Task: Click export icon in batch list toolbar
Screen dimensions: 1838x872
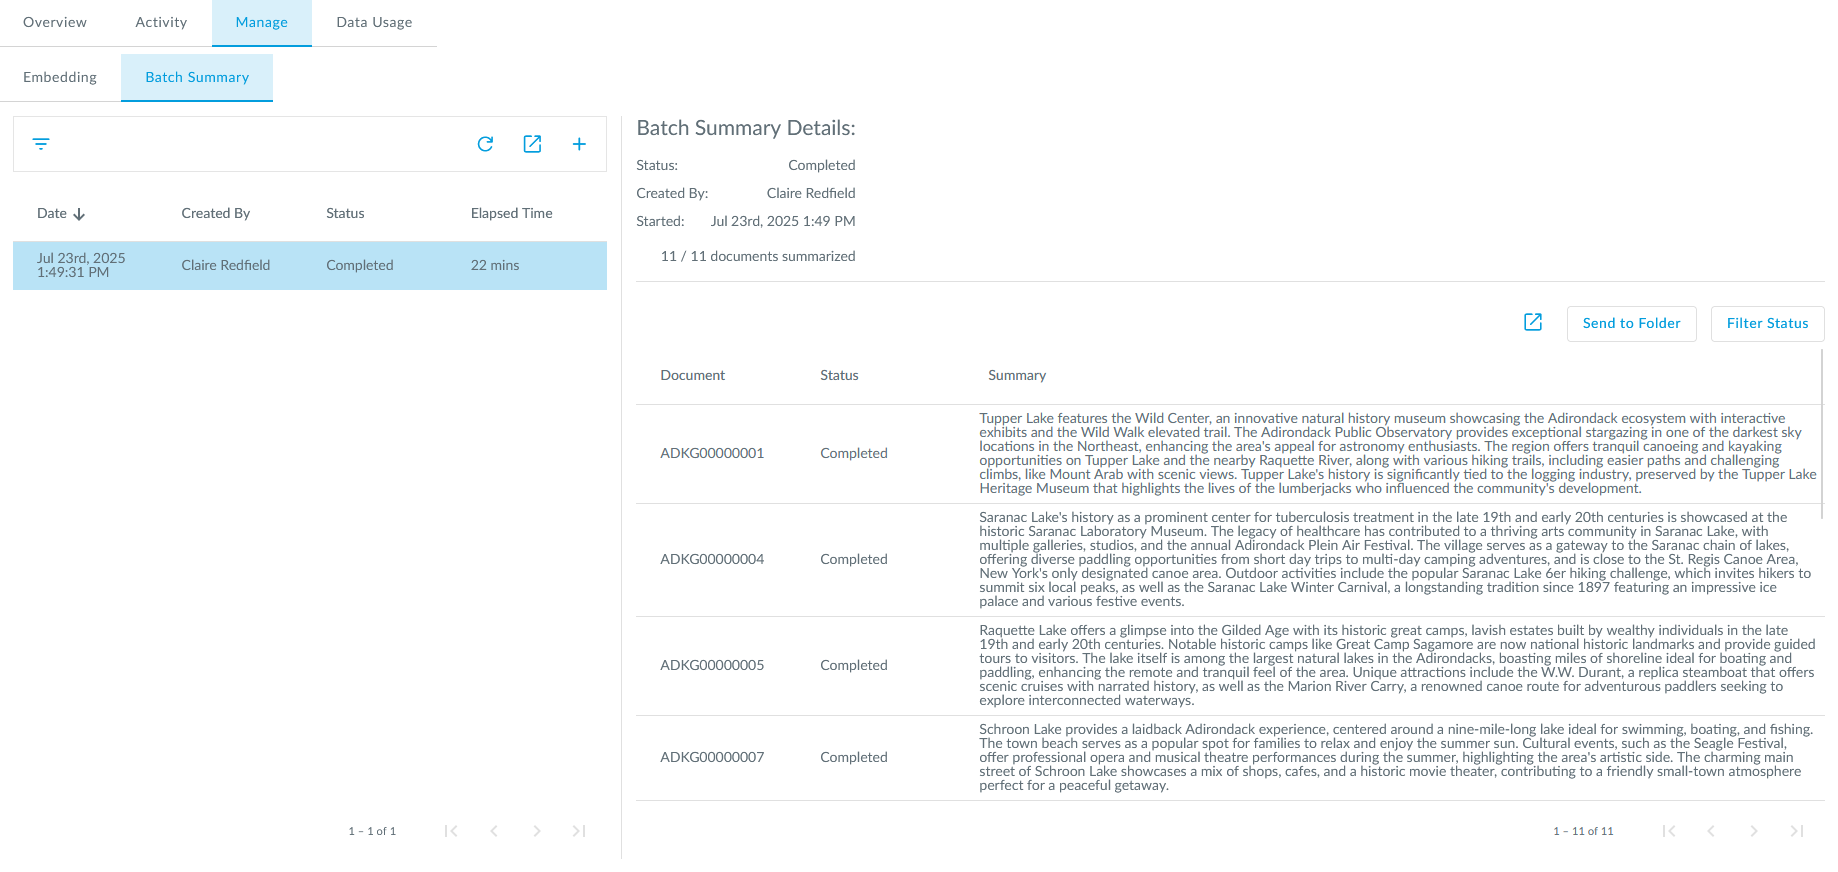Action: pyautogui.click(x=532, y=144)
